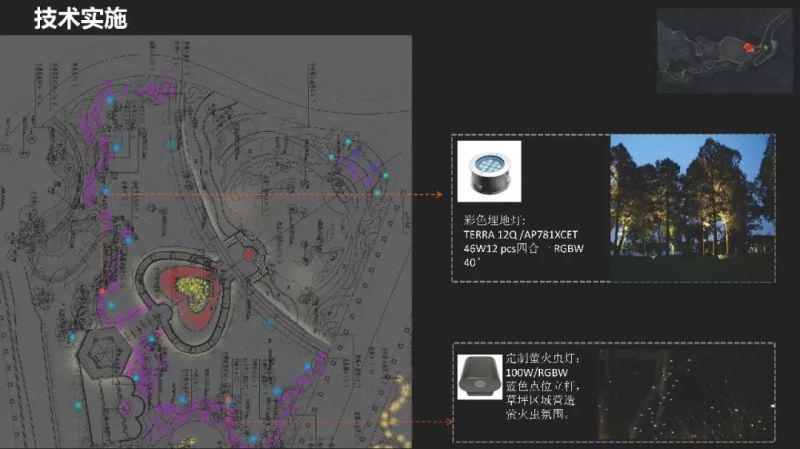
Task: Click the red highlight in the site overview minimap
Action: click(748, 46)
